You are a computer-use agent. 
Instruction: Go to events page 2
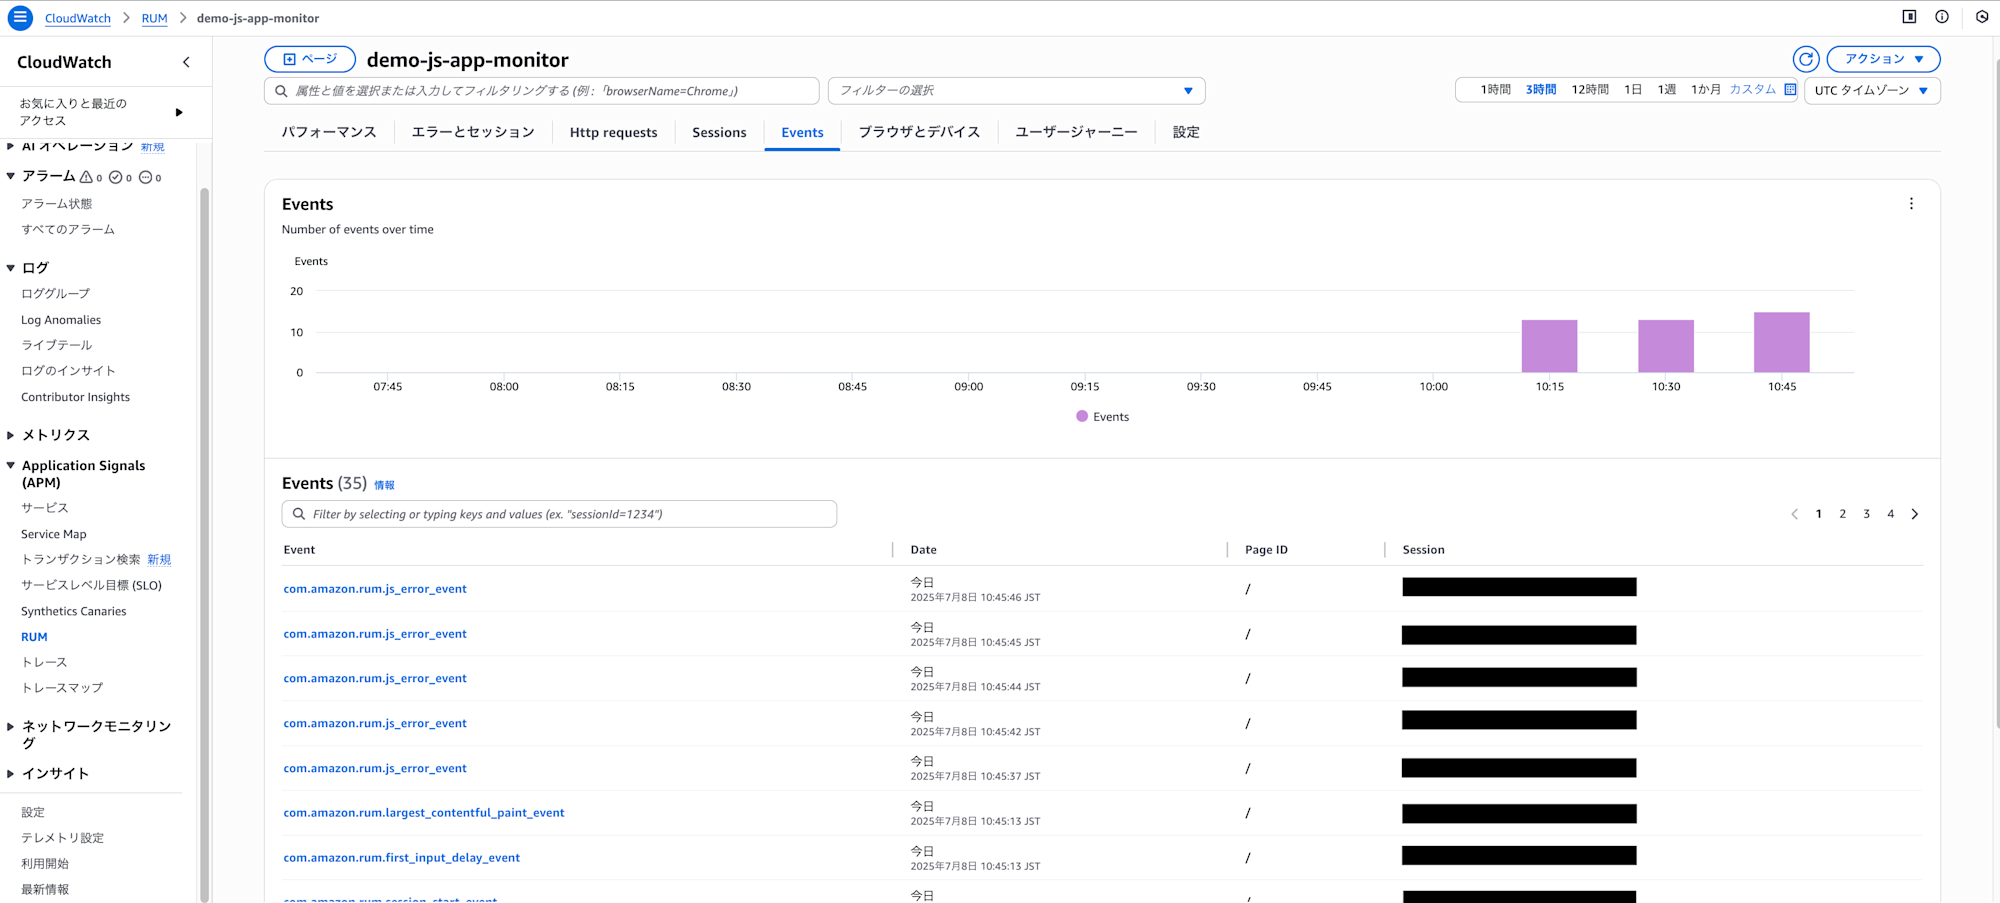point(1842,514)
